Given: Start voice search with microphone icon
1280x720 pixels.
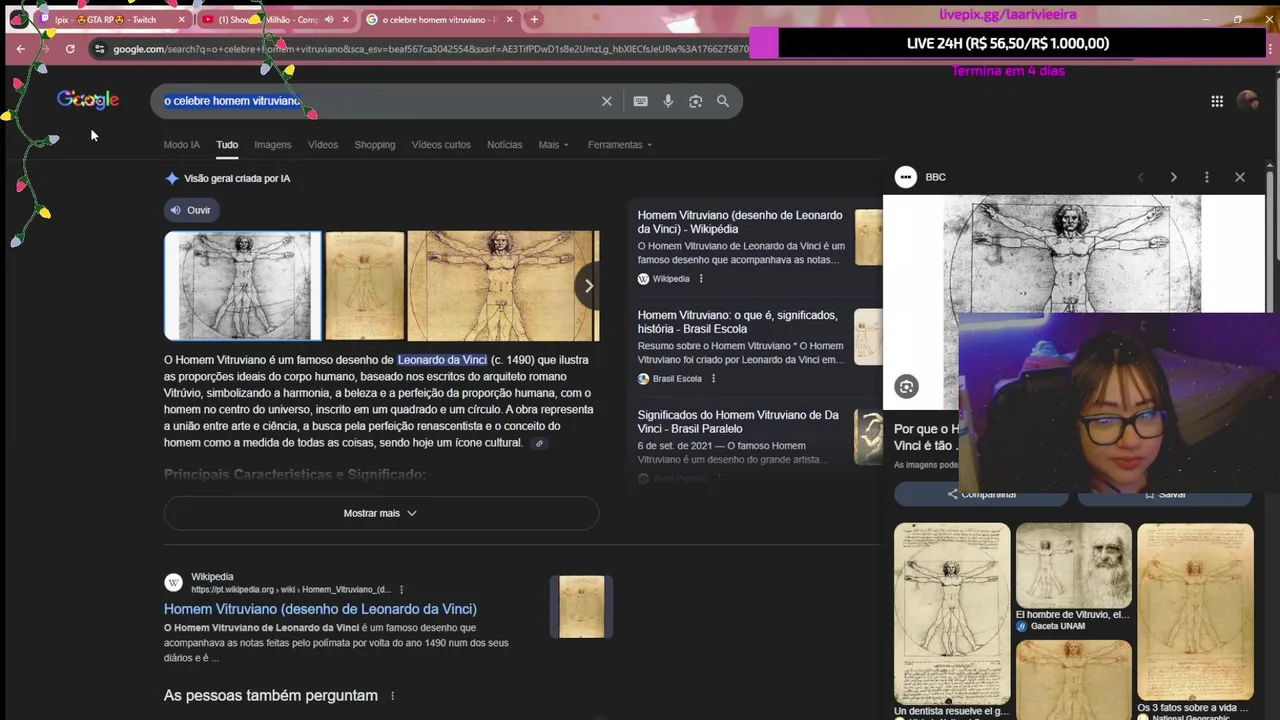Looking at the screenshot, I should tap(668, 101).
